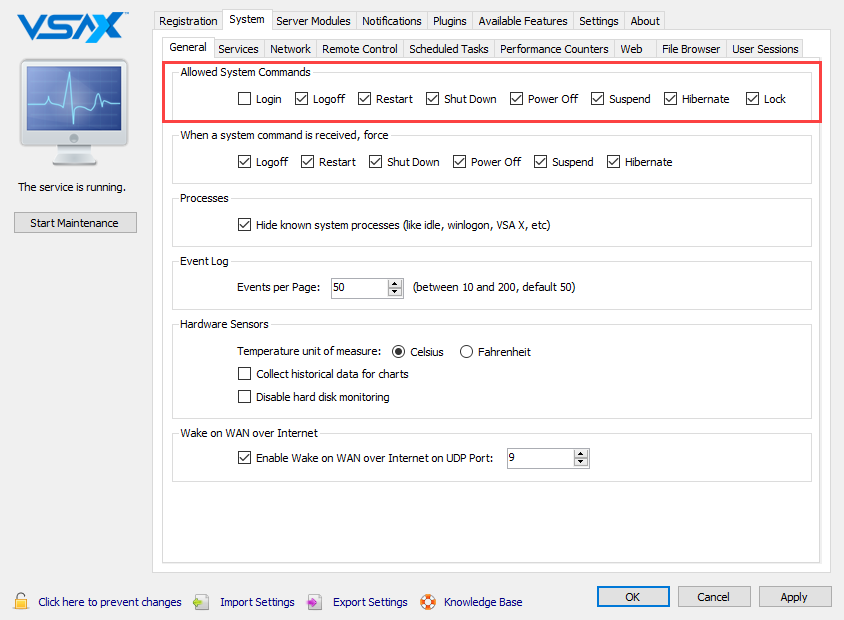This screenshot has width=844, height=620.
Task: Enable the Login allowed system command
Action: [244, 99]
